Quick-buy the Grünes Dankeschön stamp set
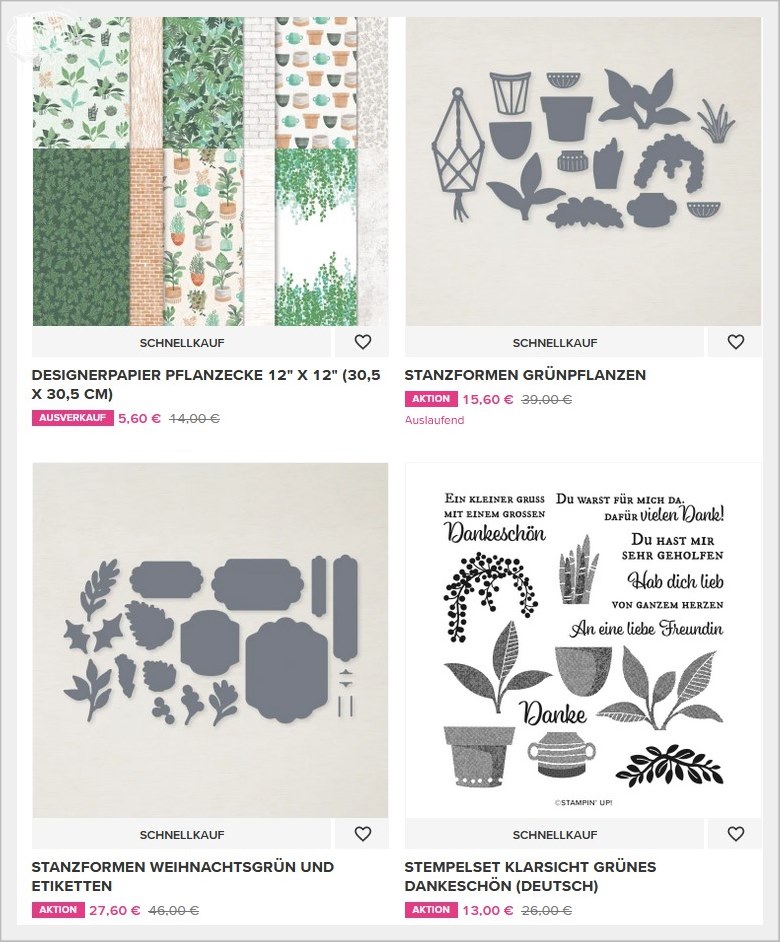 click(x=554, y=834)
